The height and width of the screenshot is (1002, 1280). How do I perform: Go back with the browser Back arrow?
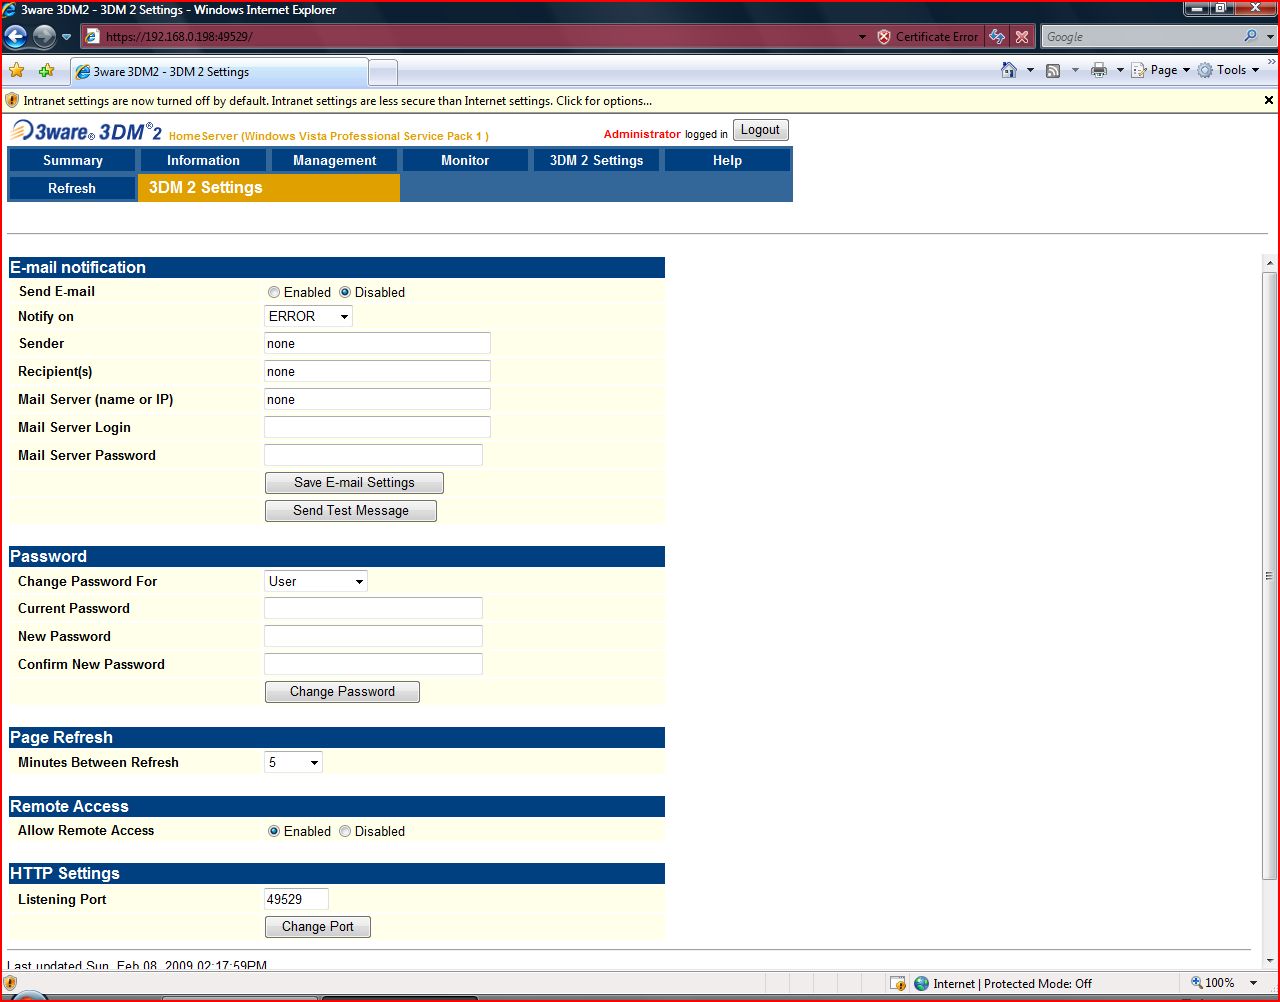tap(16, 37)
